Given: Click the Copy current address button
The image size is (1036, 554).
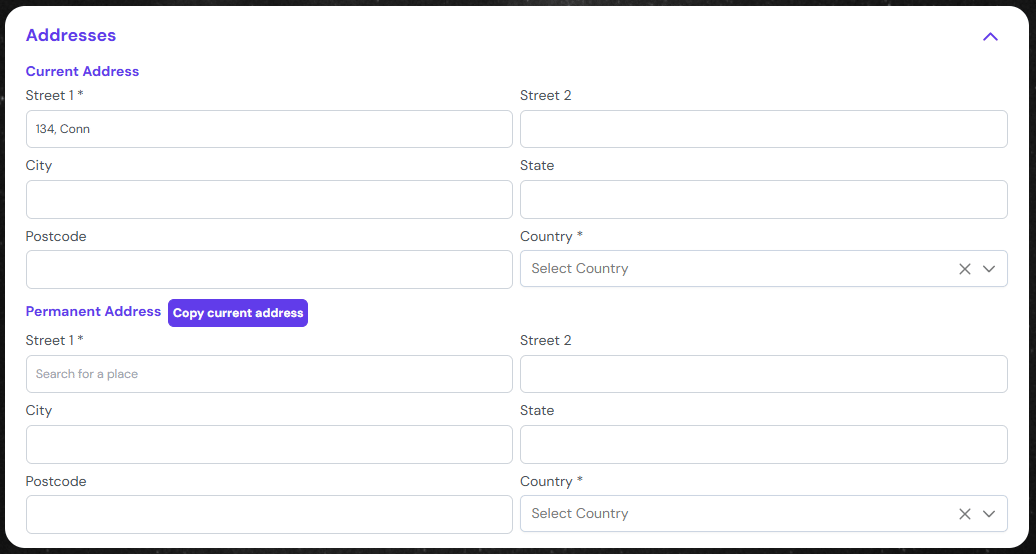Looking at the screenshot, I should point(238,313).
